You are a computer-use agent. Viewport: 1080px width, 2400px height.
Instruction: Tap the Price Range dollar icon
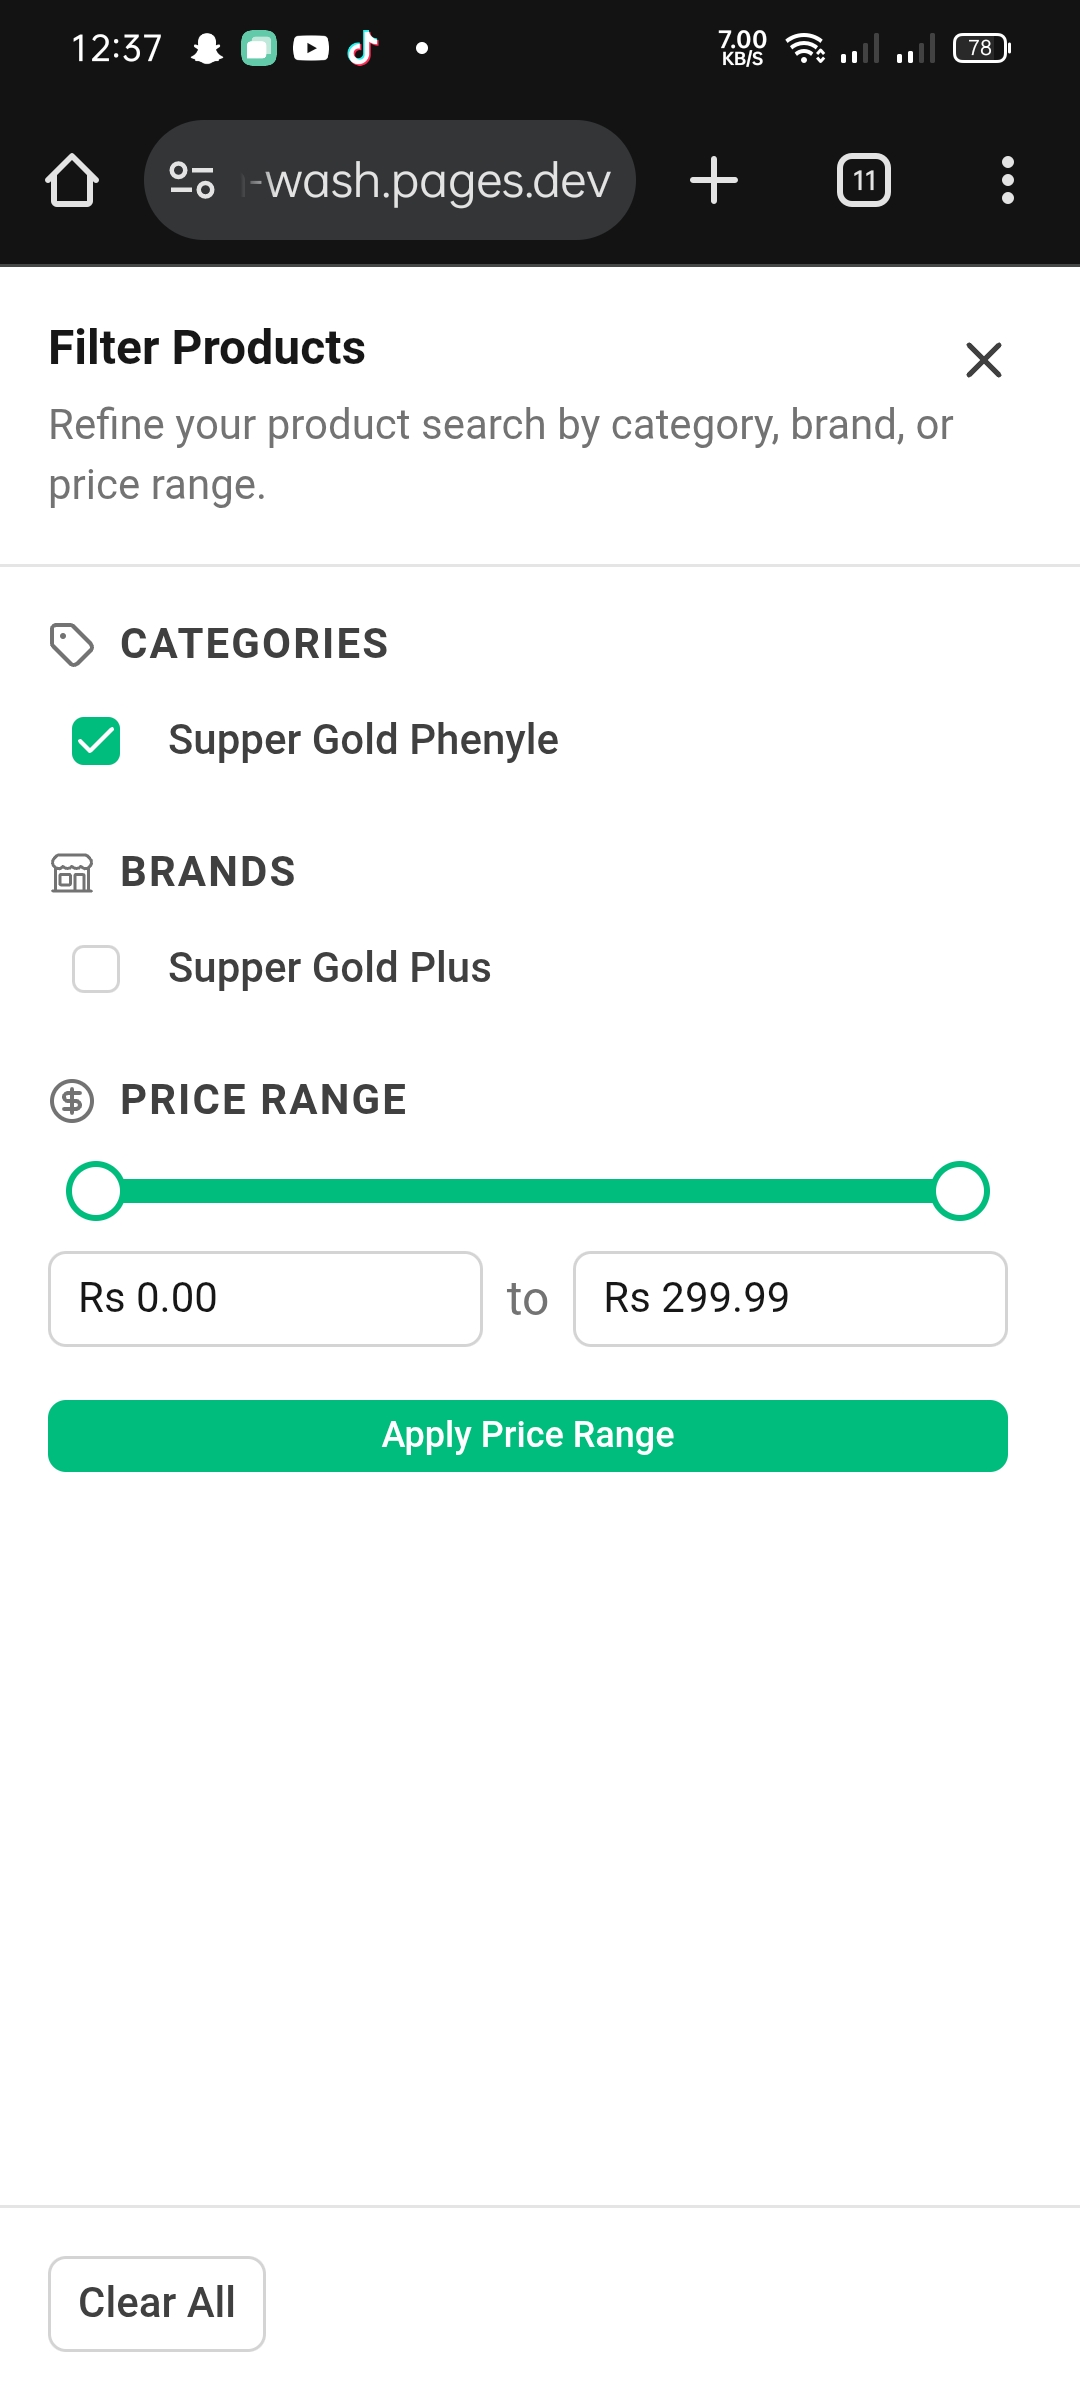pos(72,1101)
